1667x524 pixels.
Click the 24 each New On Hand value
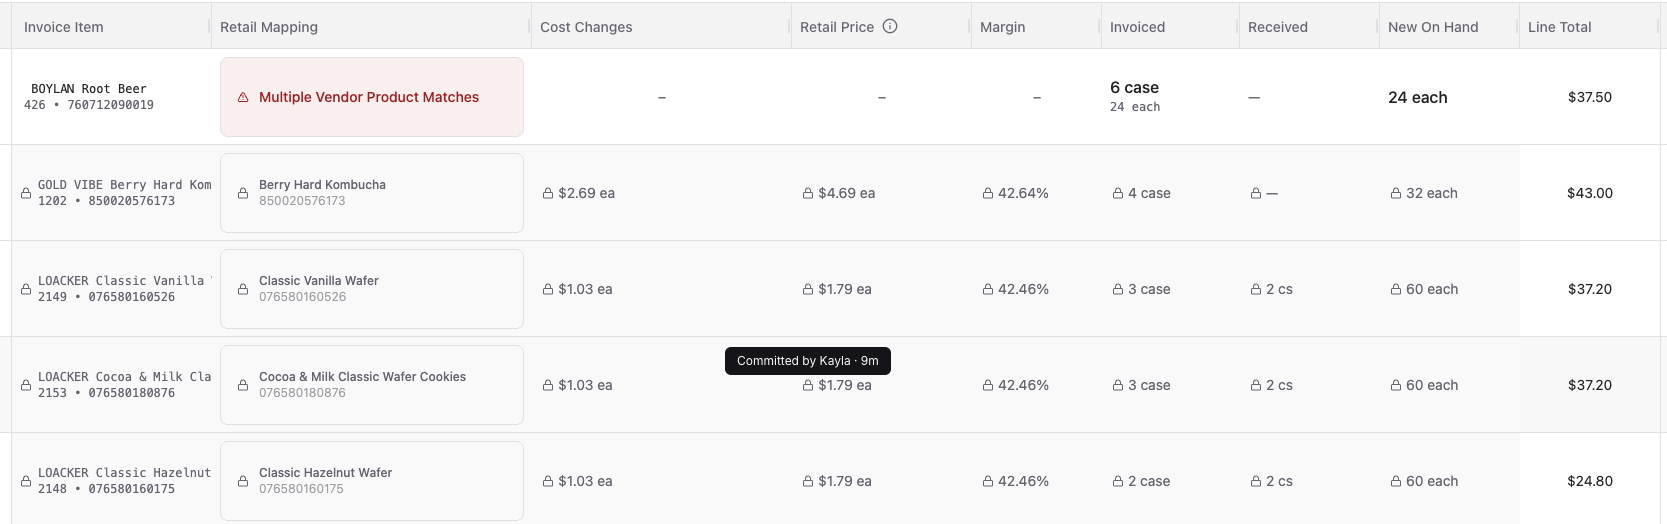coord(1418,97)
